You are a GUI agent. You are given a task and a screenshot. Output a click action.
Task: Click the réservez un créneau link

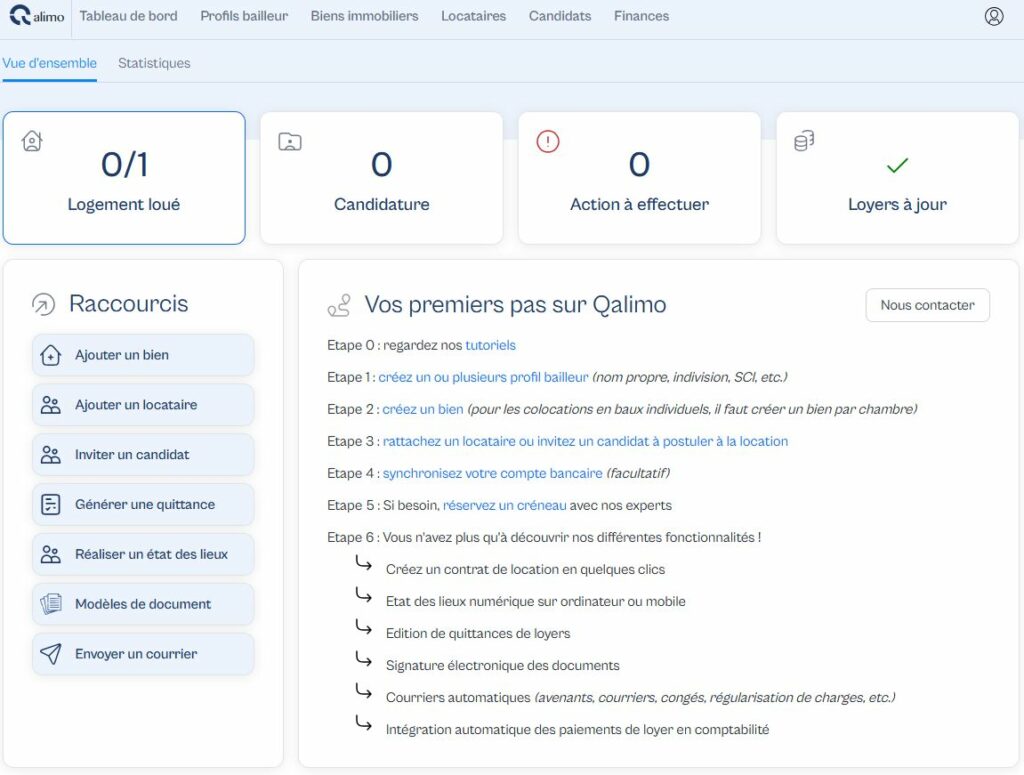(505, 505)
